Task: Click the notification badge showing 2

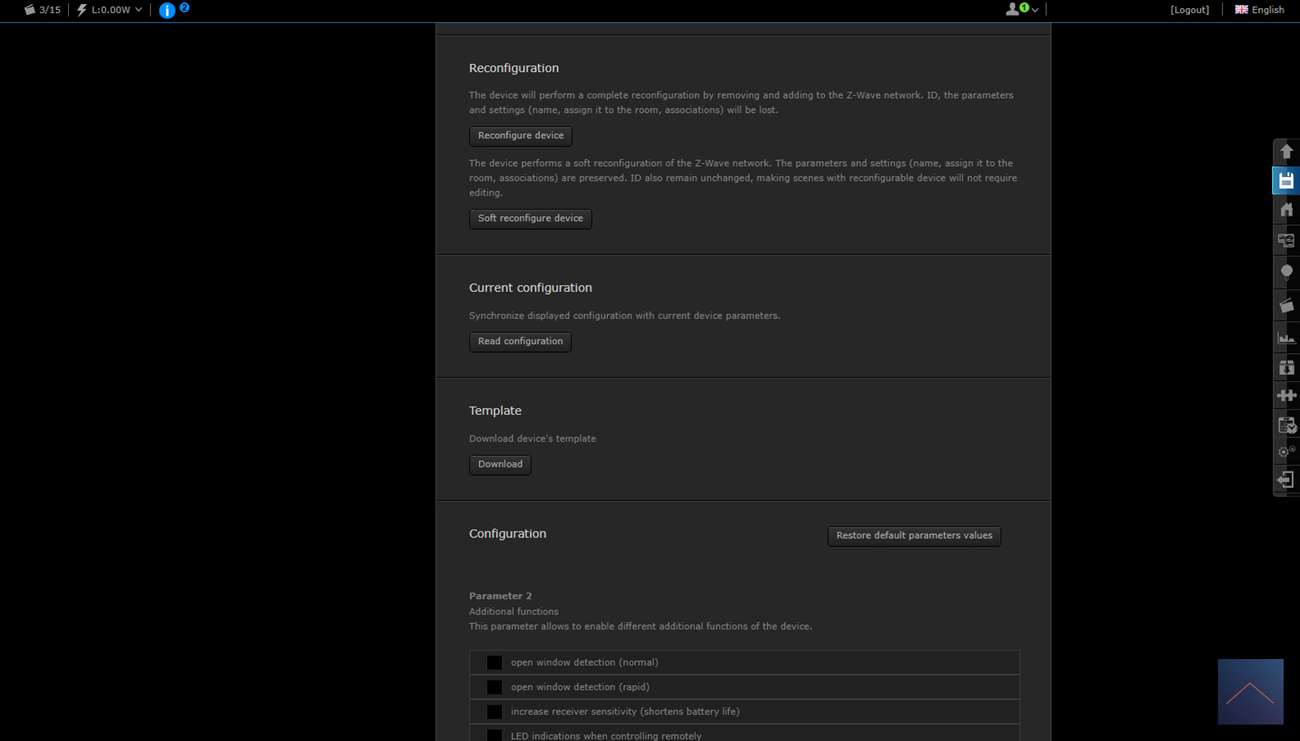Action: tap(184, 7)
